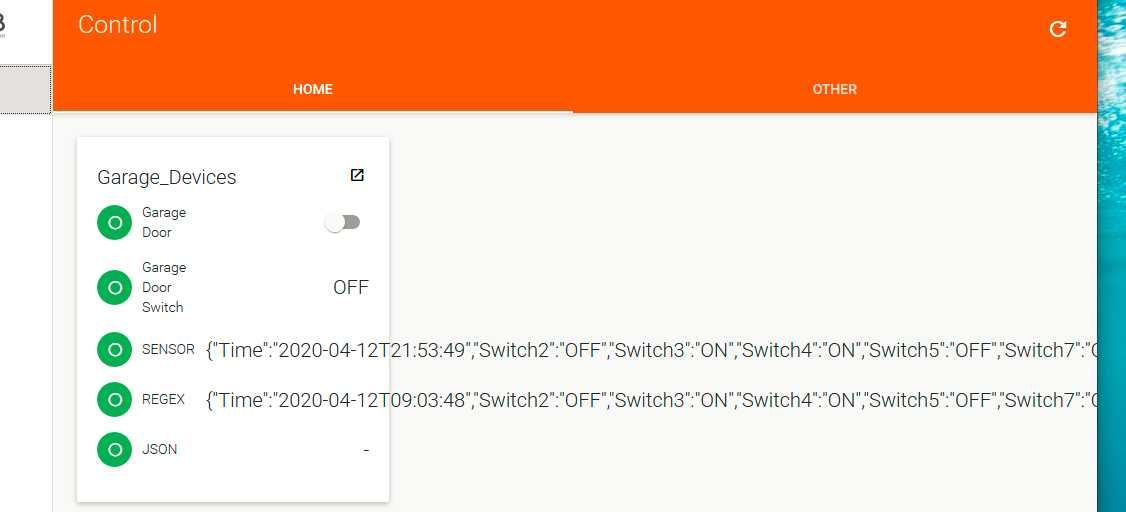Click the green JSON item icon
1126x512 pixels.
tap(115, 450)
